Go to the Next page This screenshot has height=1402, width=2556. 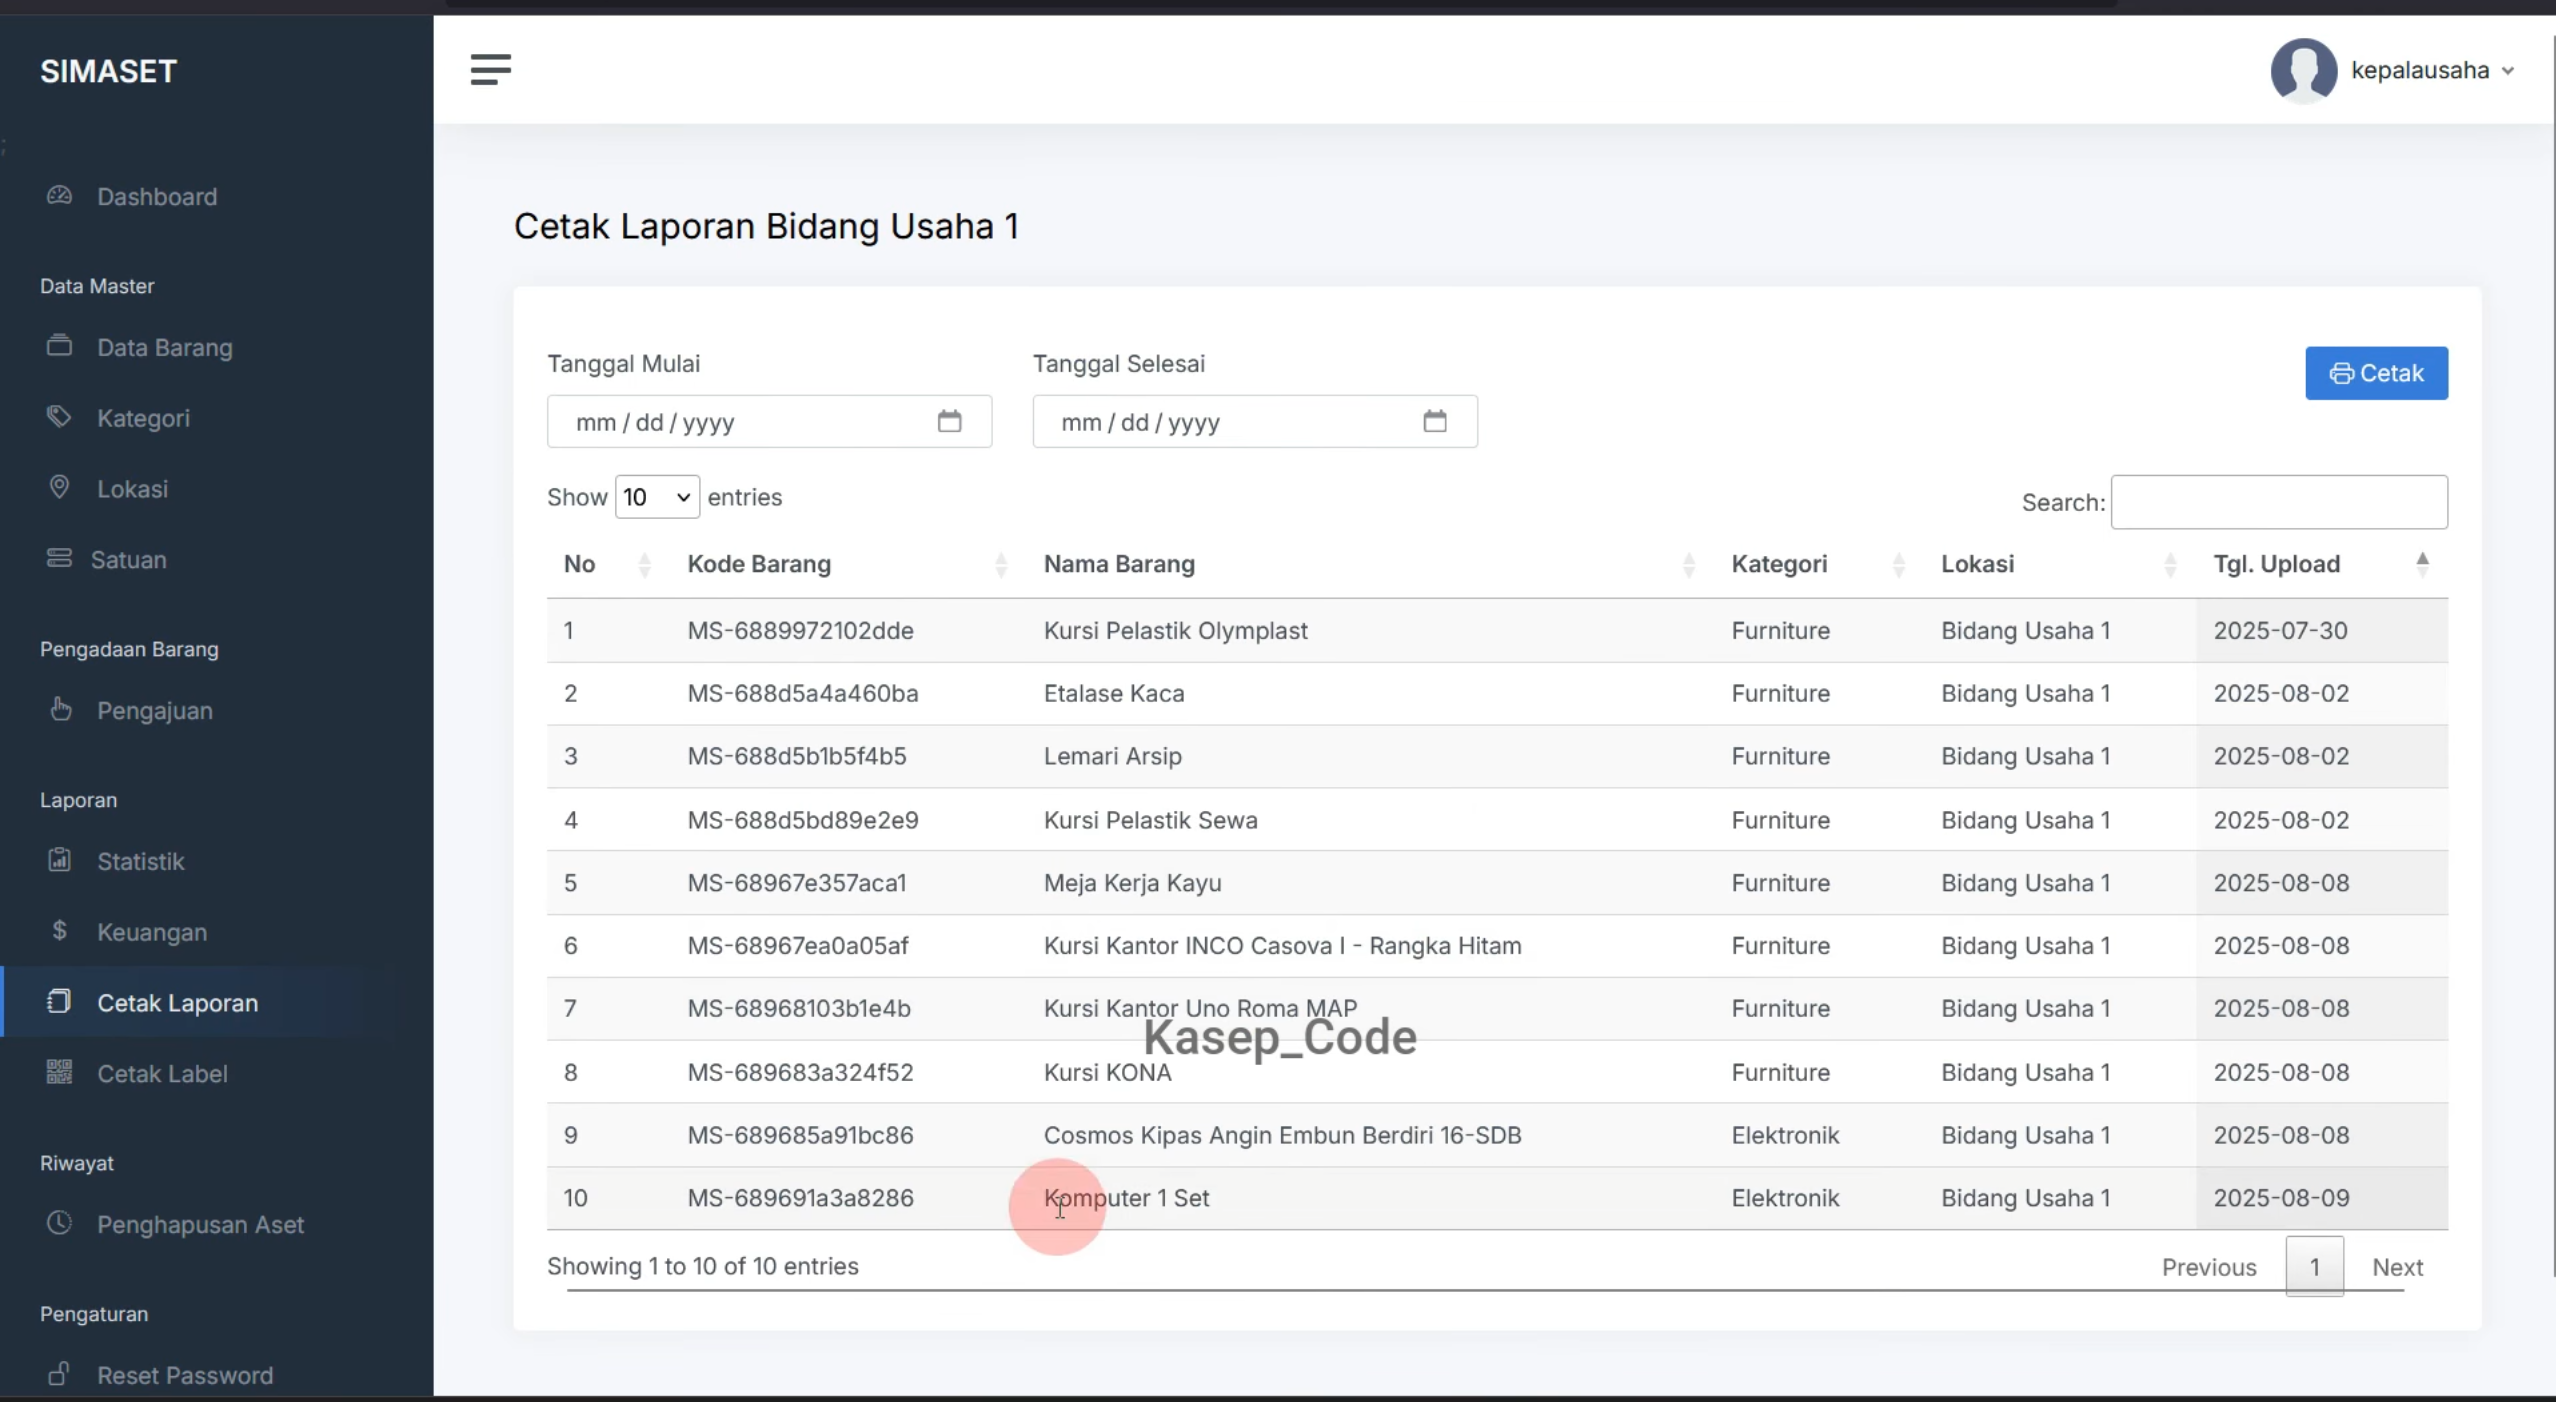point(2397,1267)
